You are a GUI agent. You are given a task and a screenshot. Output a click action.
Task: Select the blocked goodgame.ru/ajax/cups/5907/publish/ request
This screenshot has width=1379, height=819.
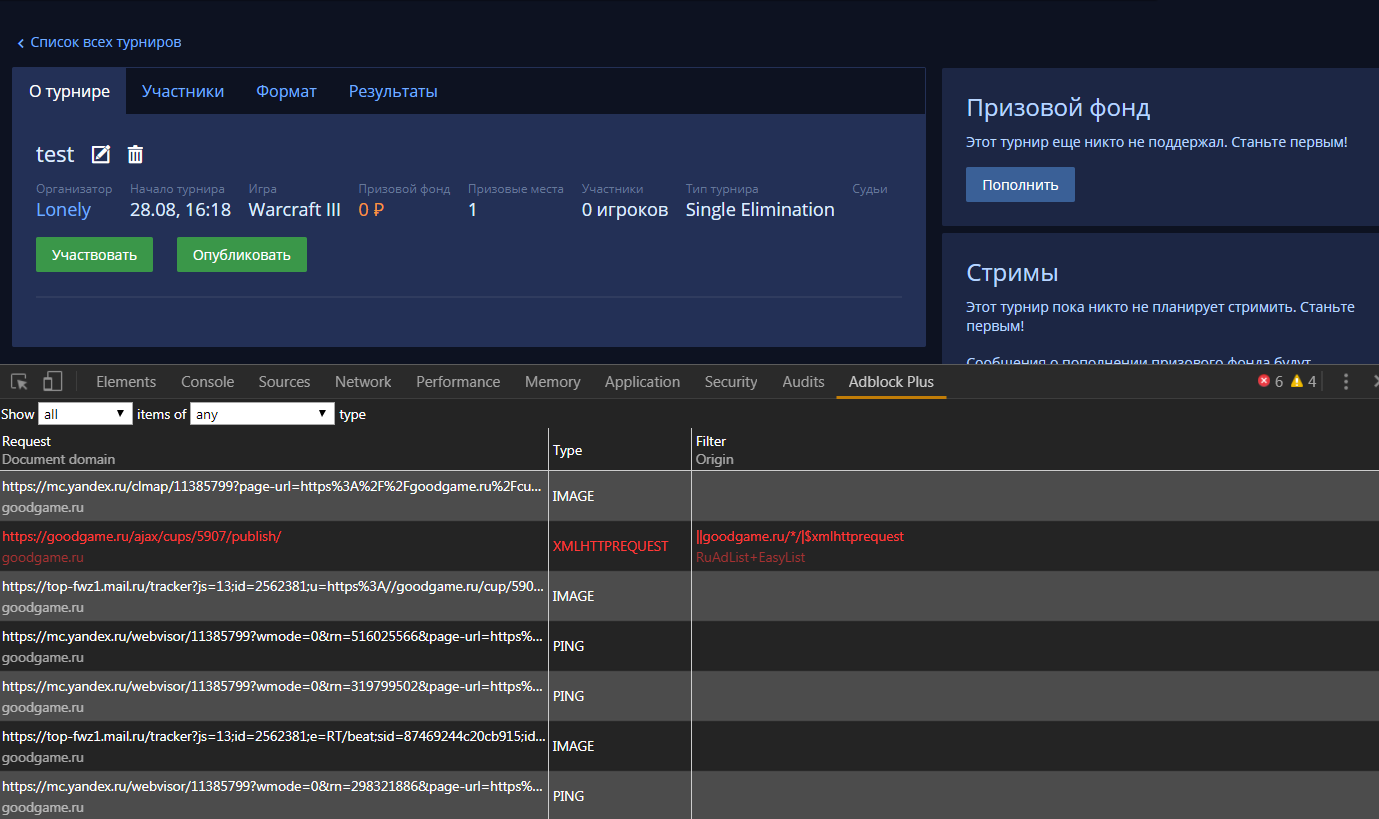[690, 546]
